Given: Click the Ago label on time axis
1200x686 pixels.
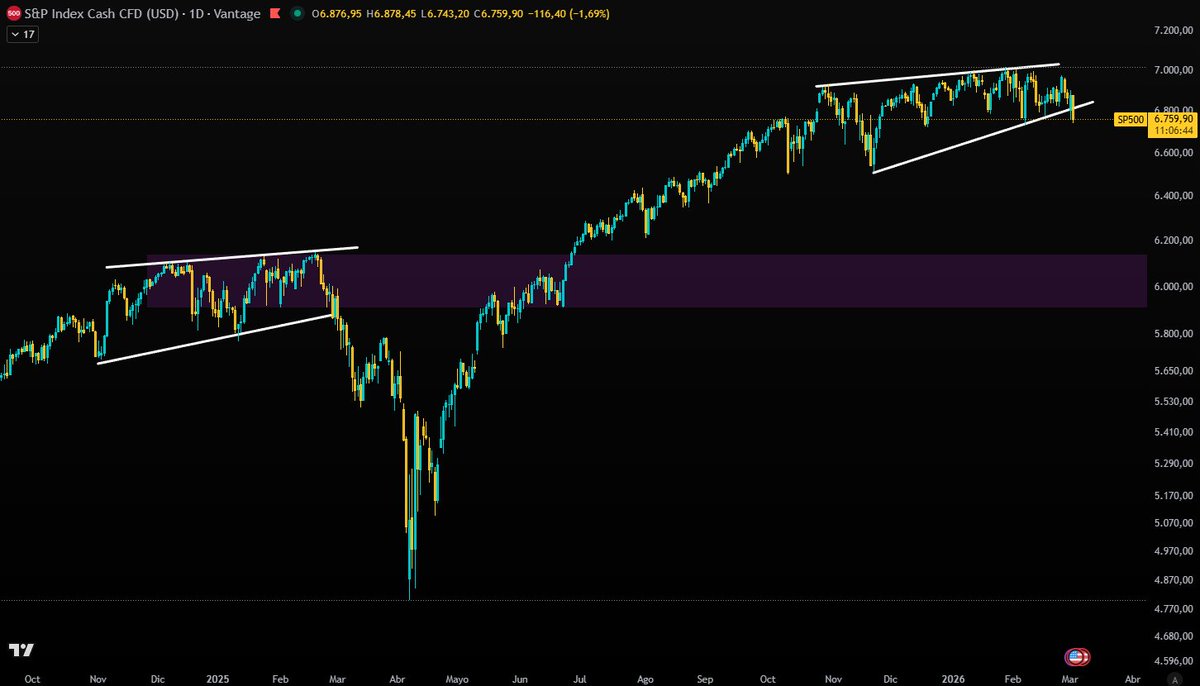Looking at the screenshot, I should click(x=644, y=677).
